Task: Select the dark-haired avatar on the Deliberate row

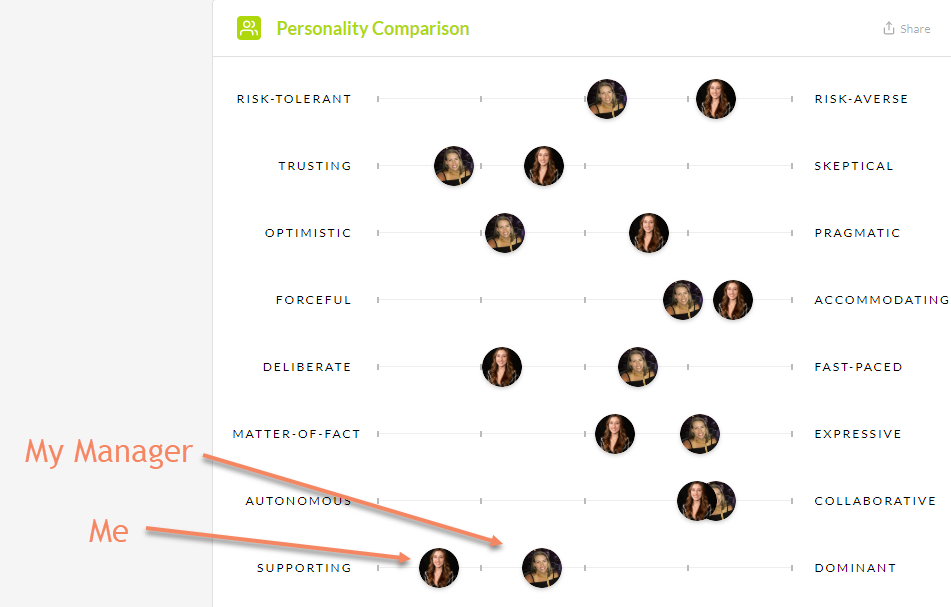Action: pos(502,367)
